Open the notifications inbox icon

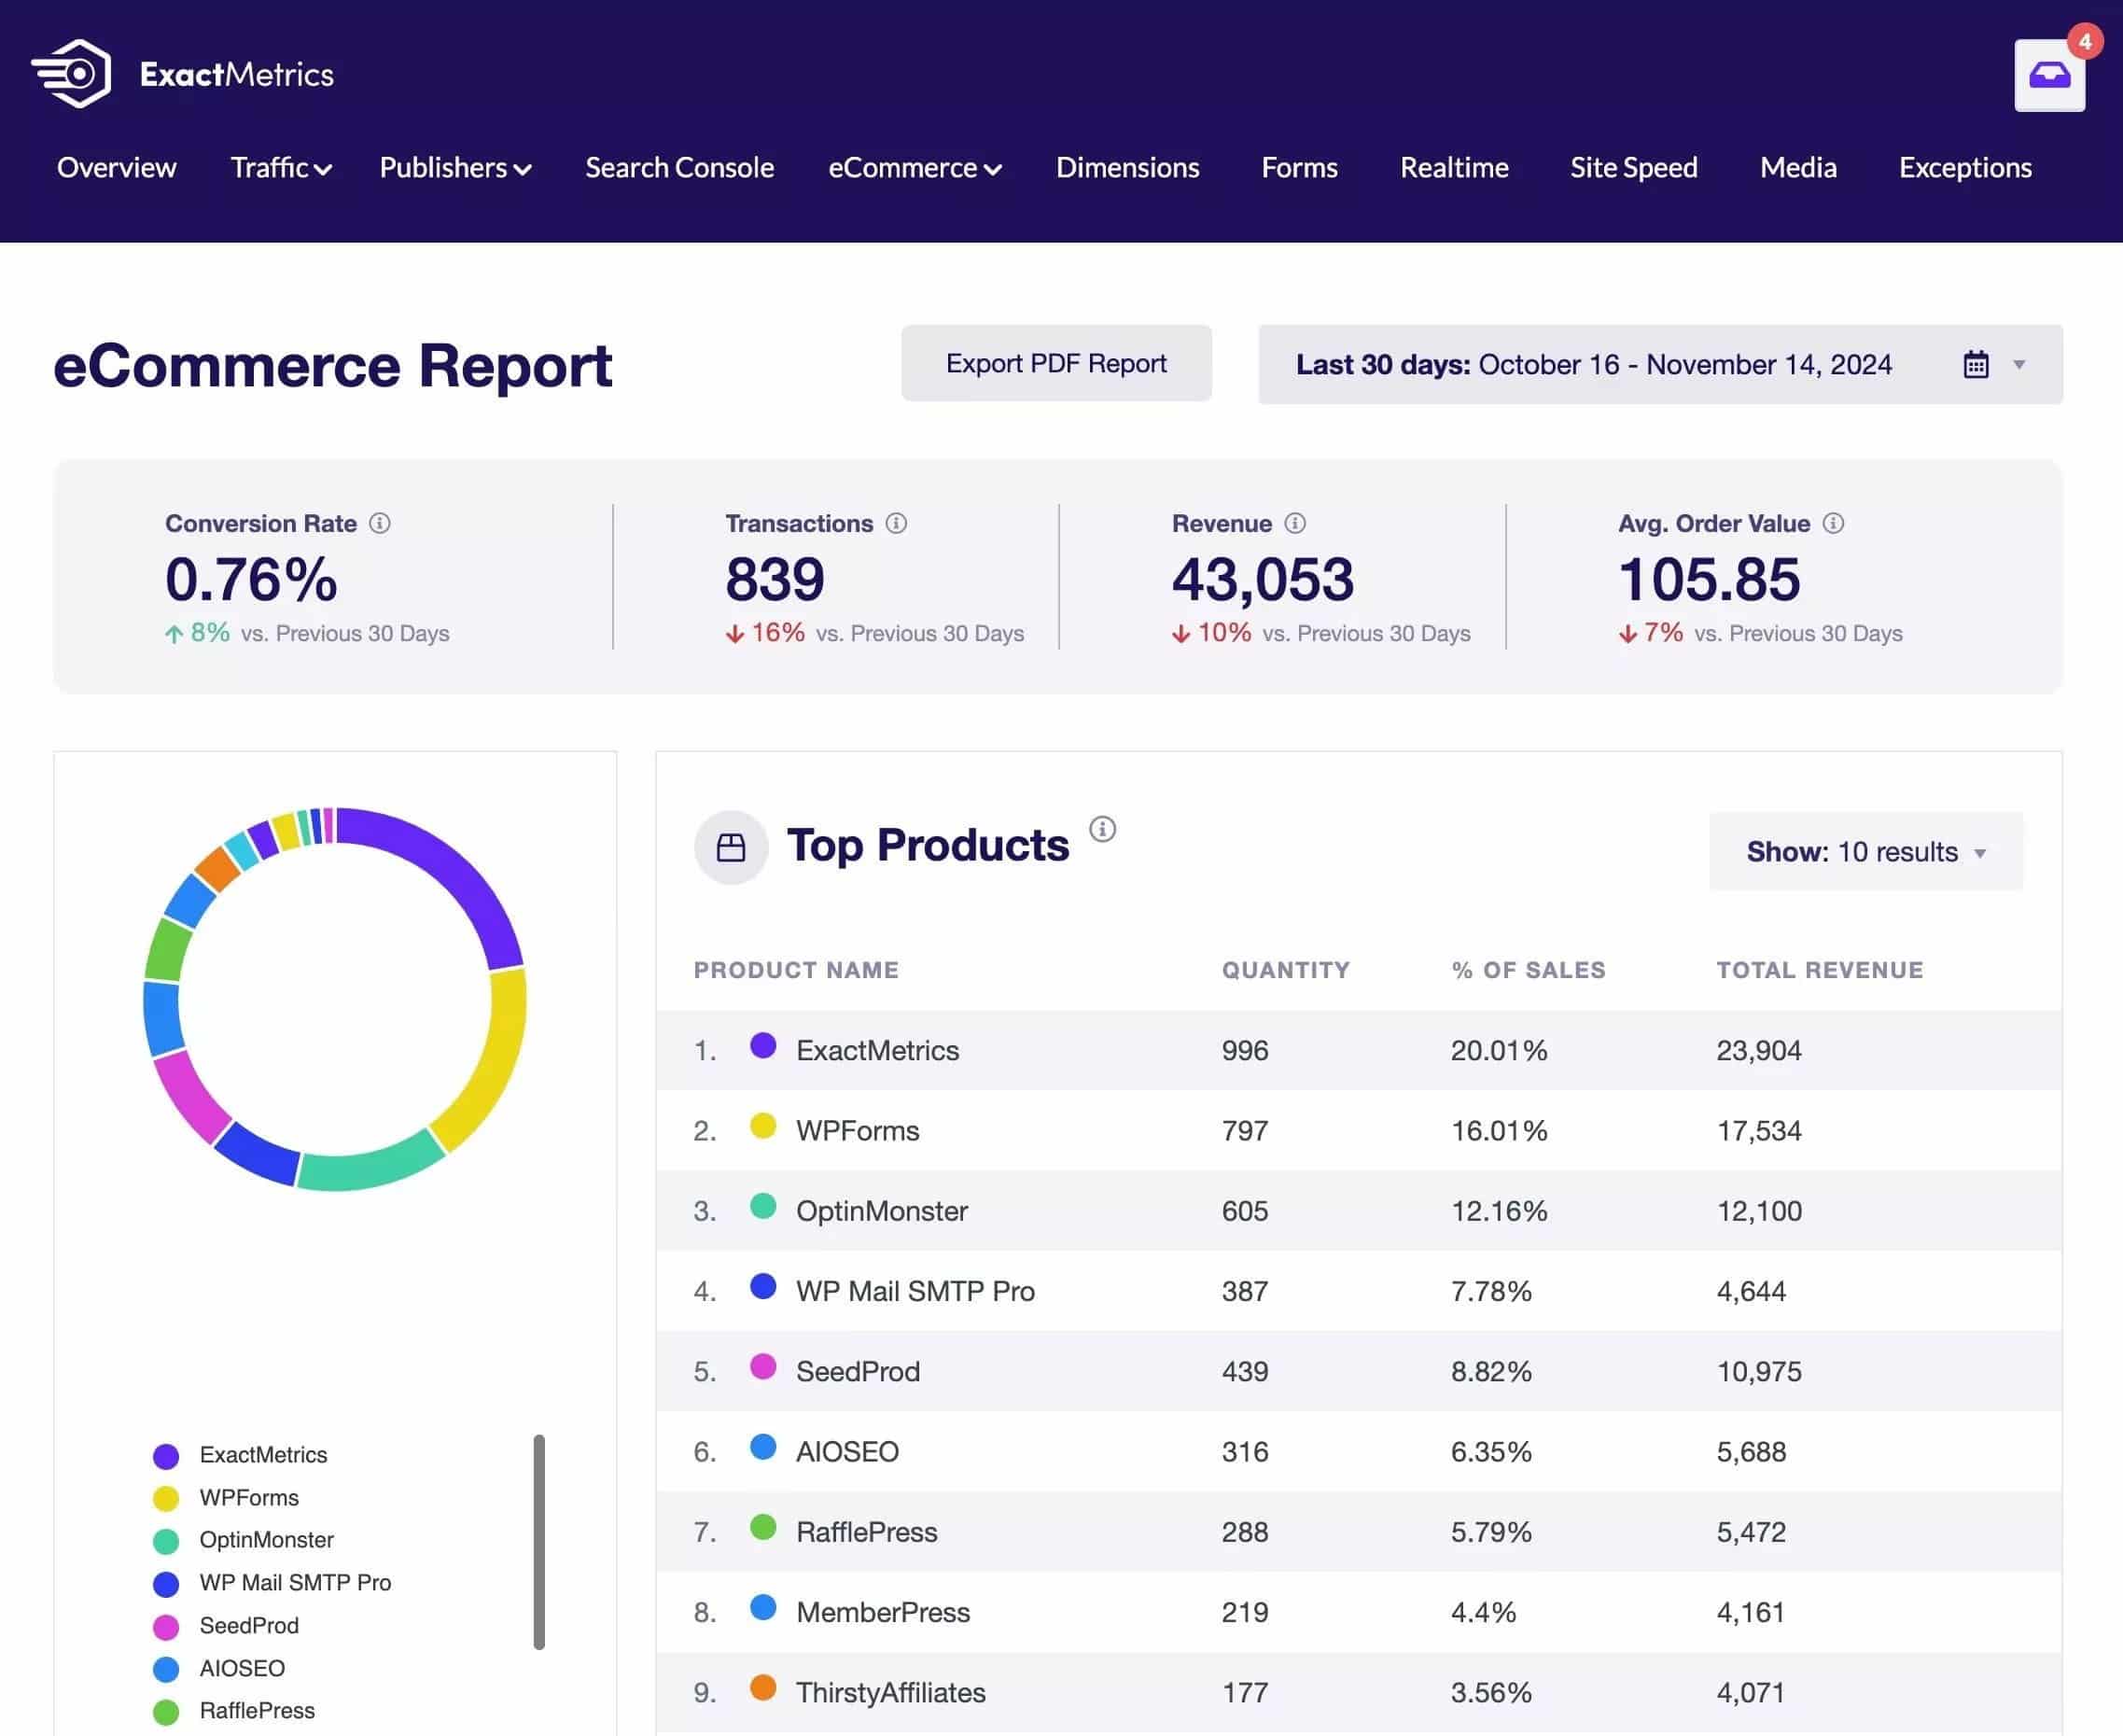pyautogui.click(x=2049, y=75)
